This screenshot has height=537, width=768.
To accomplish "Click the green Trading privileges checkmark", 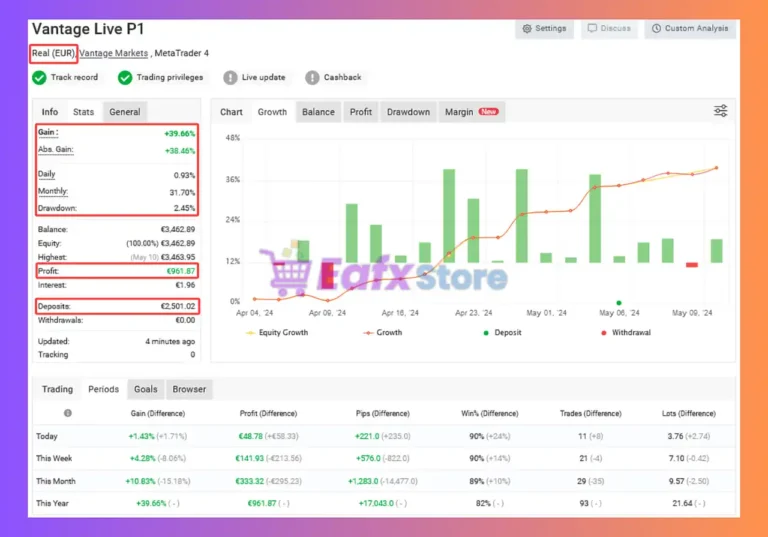I will (125, 77).
